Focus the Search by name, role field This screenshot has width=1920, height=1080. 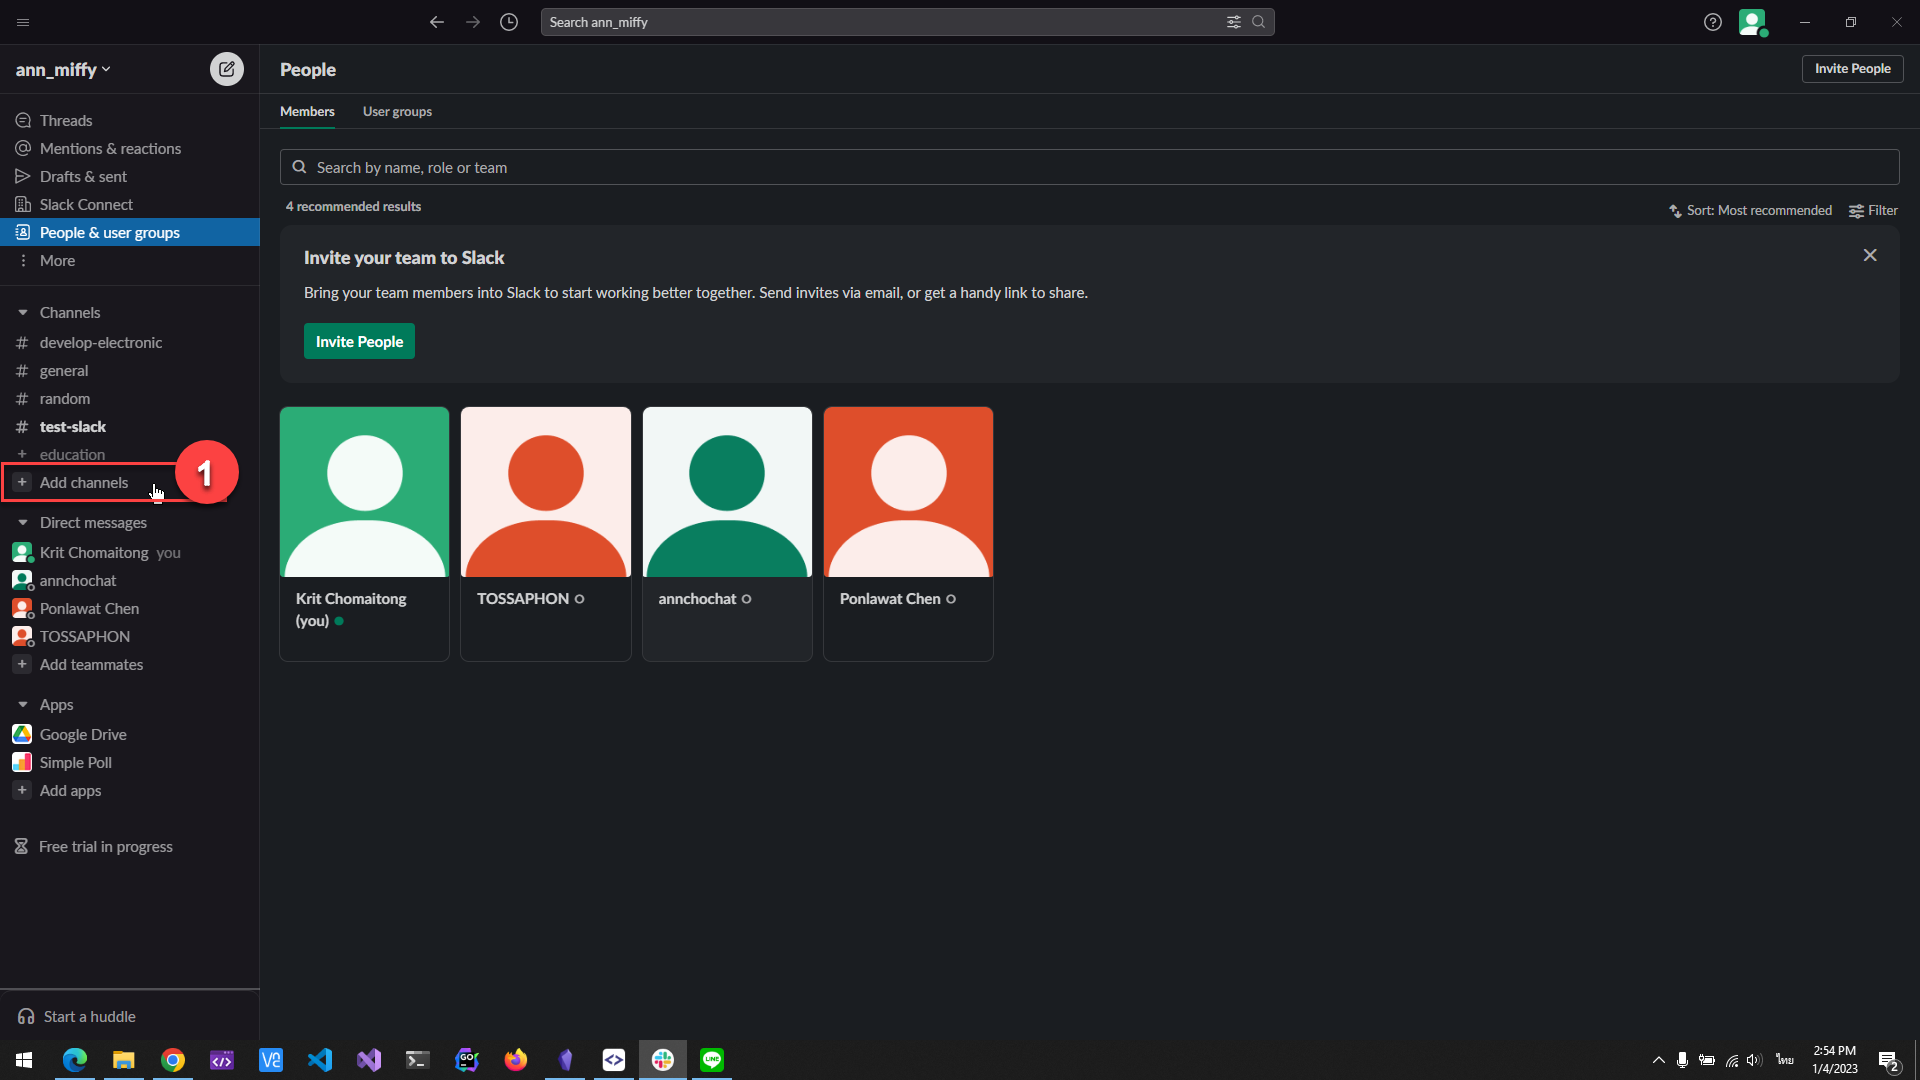click(1089, 167)
